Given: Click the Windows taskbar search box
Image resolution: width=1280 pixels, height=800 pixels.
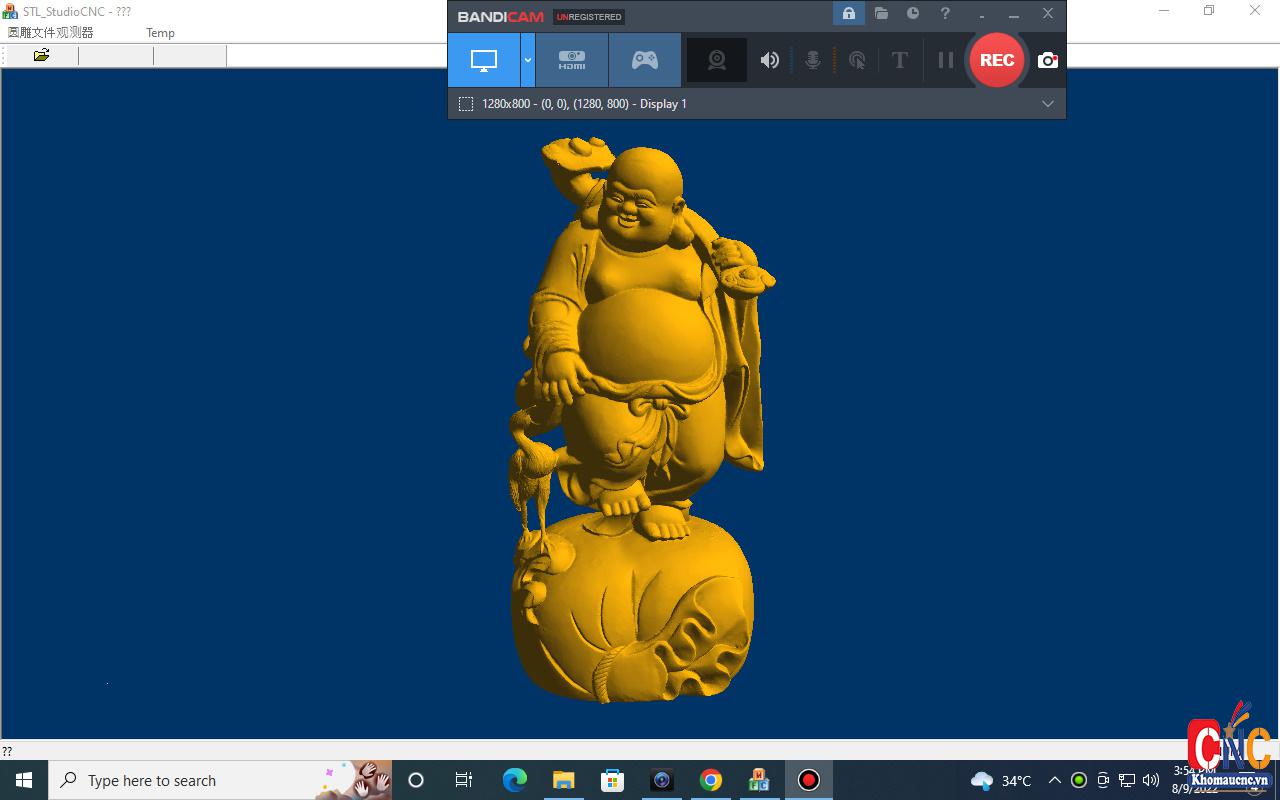Looking at the screenshot, I should tap(200, 780).
